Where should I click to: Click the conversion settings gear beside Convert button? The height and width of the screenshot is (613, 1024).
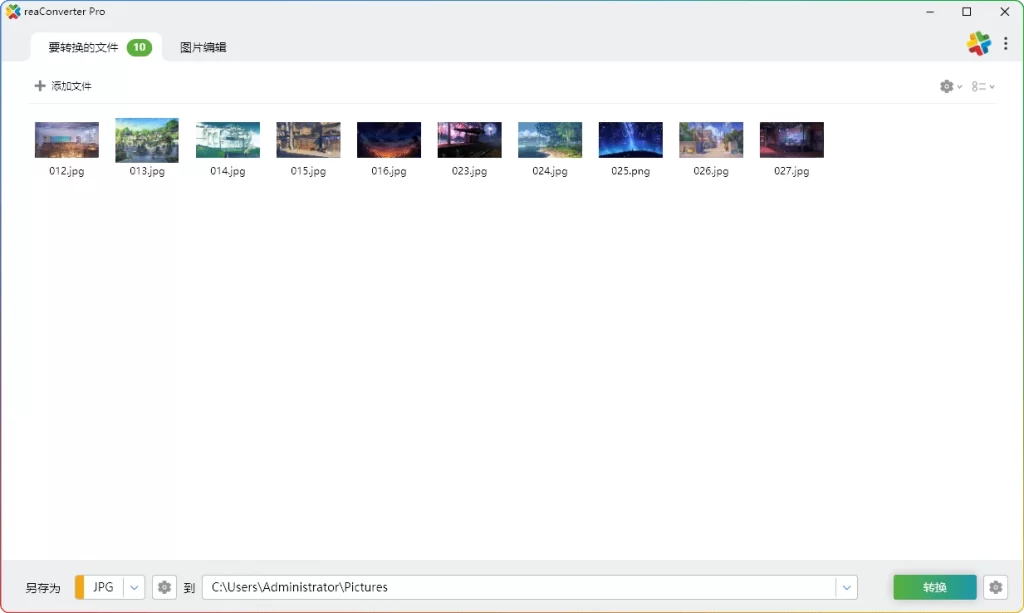996,587
